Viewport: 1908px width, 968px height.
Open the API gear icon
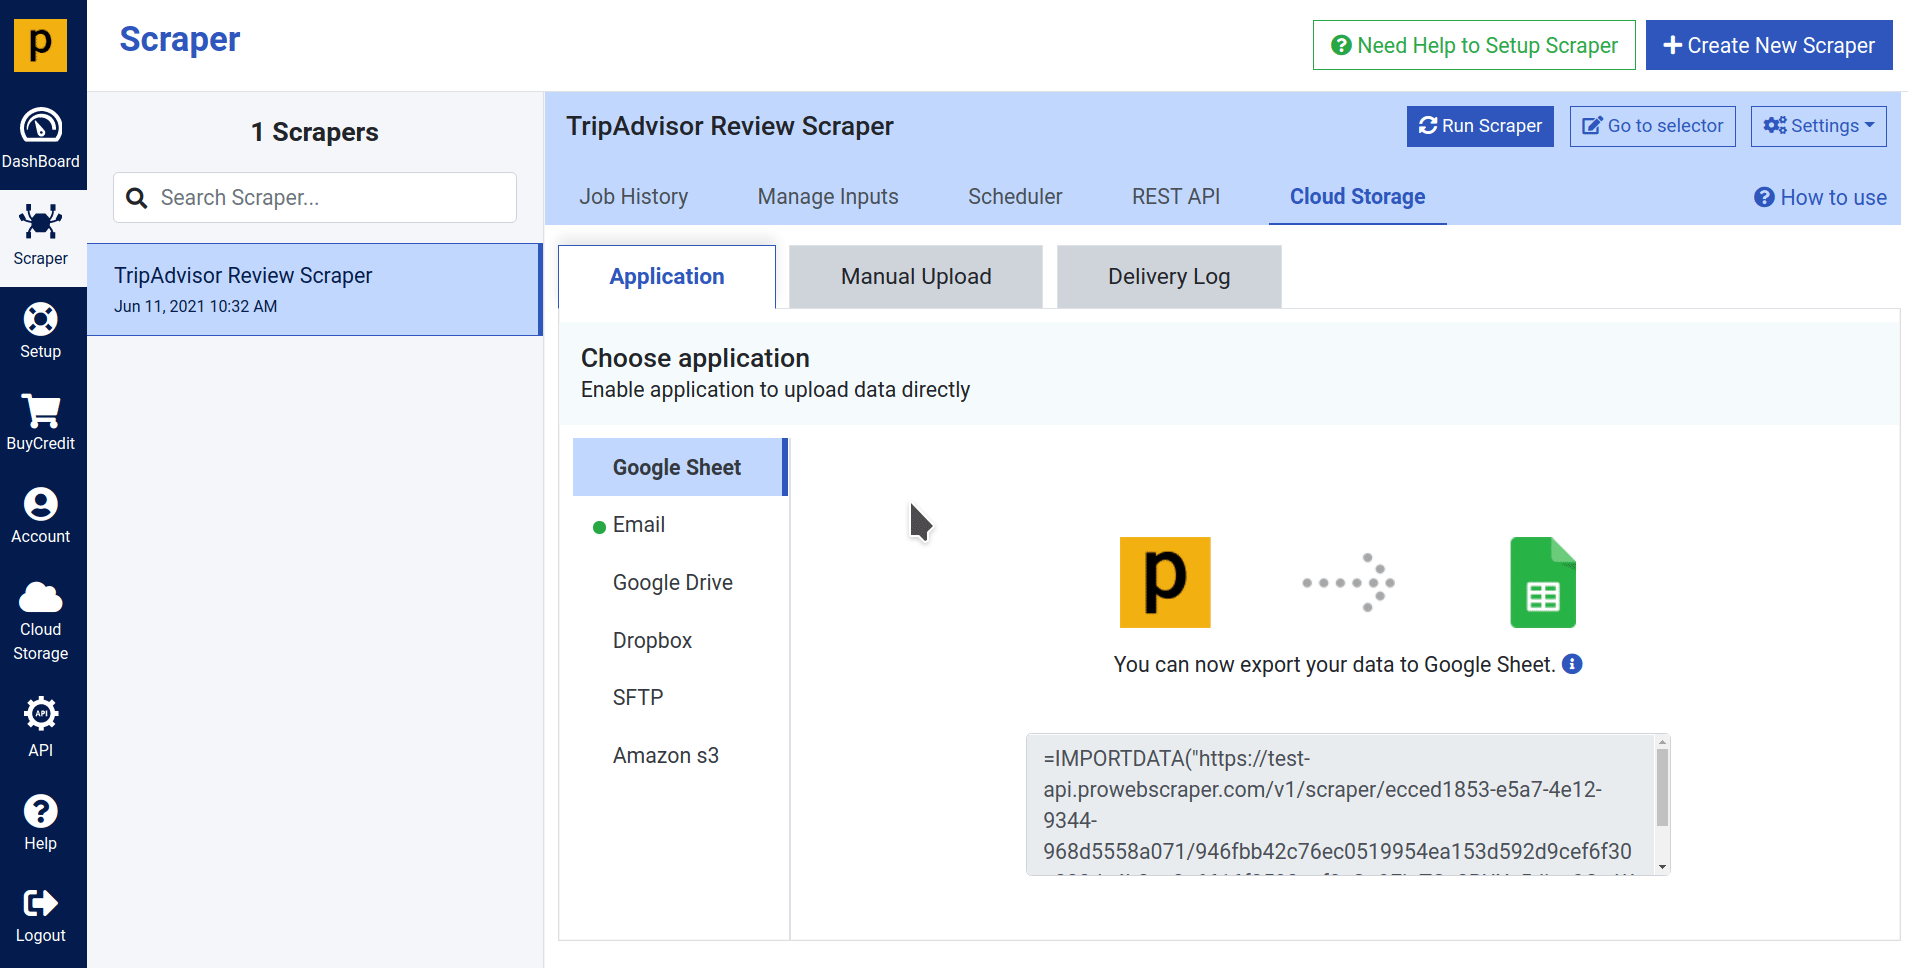41,714
